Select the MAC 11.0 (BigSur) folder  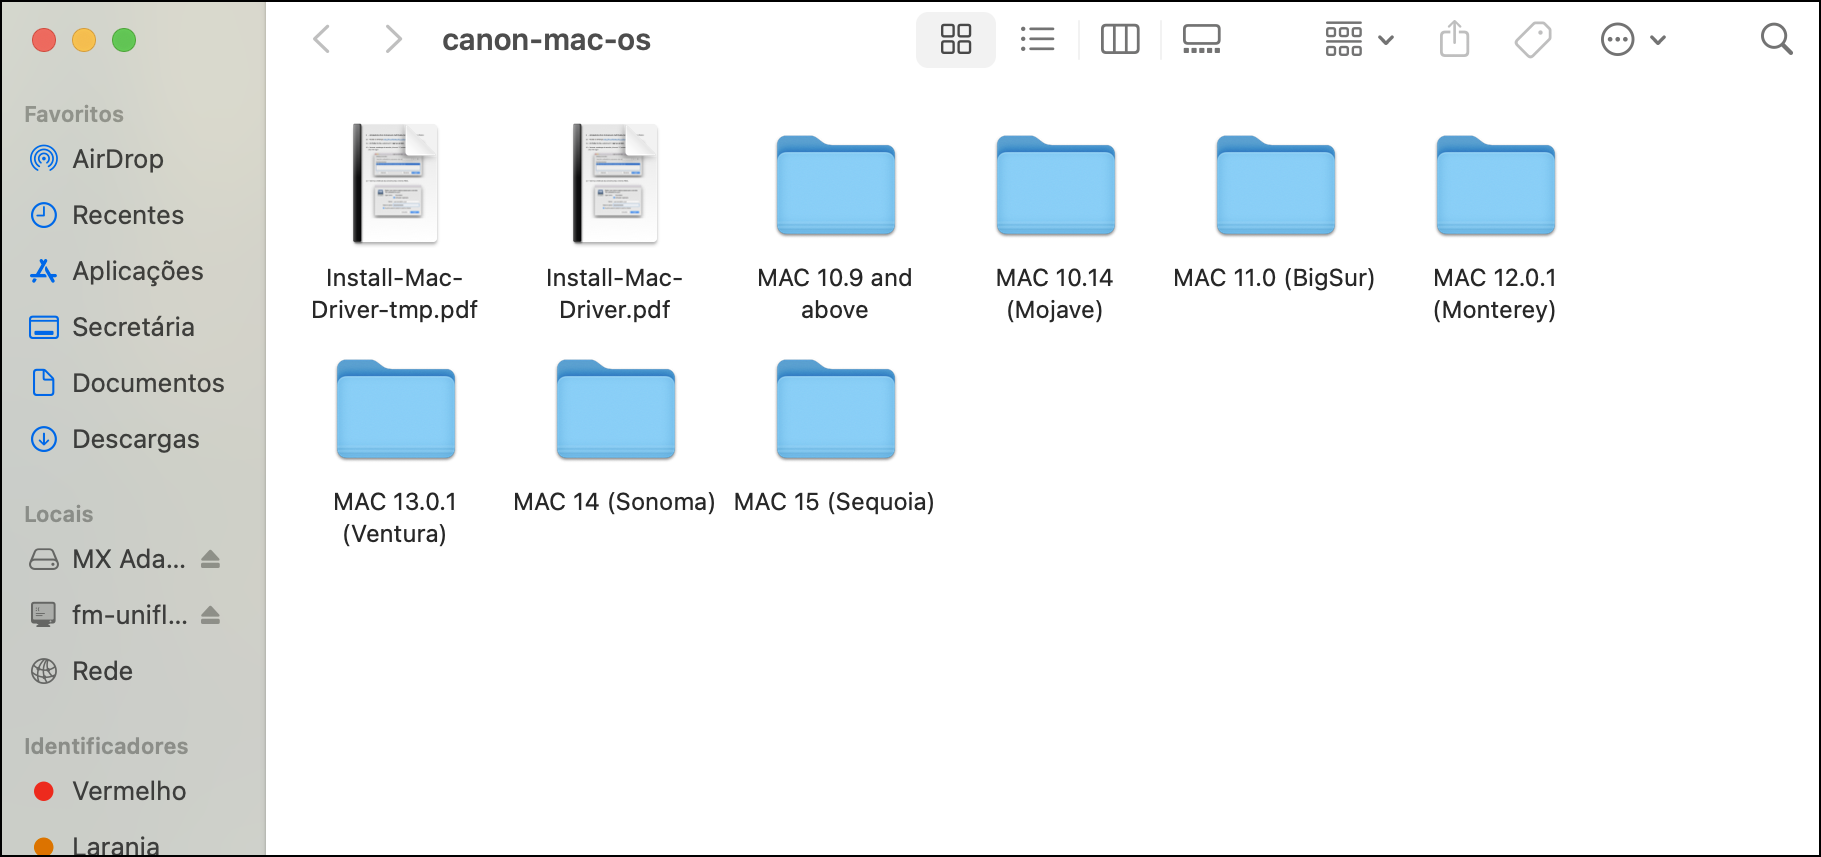[1275, 212]
